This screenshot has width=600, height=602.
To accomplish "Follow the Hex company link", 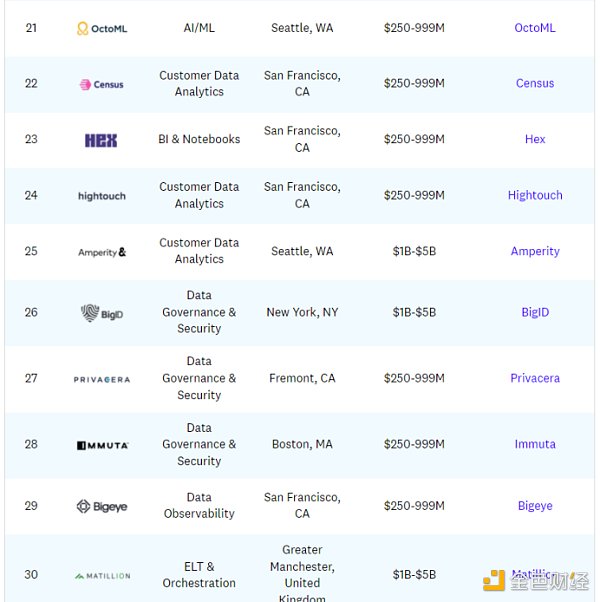I will [535, 139].
